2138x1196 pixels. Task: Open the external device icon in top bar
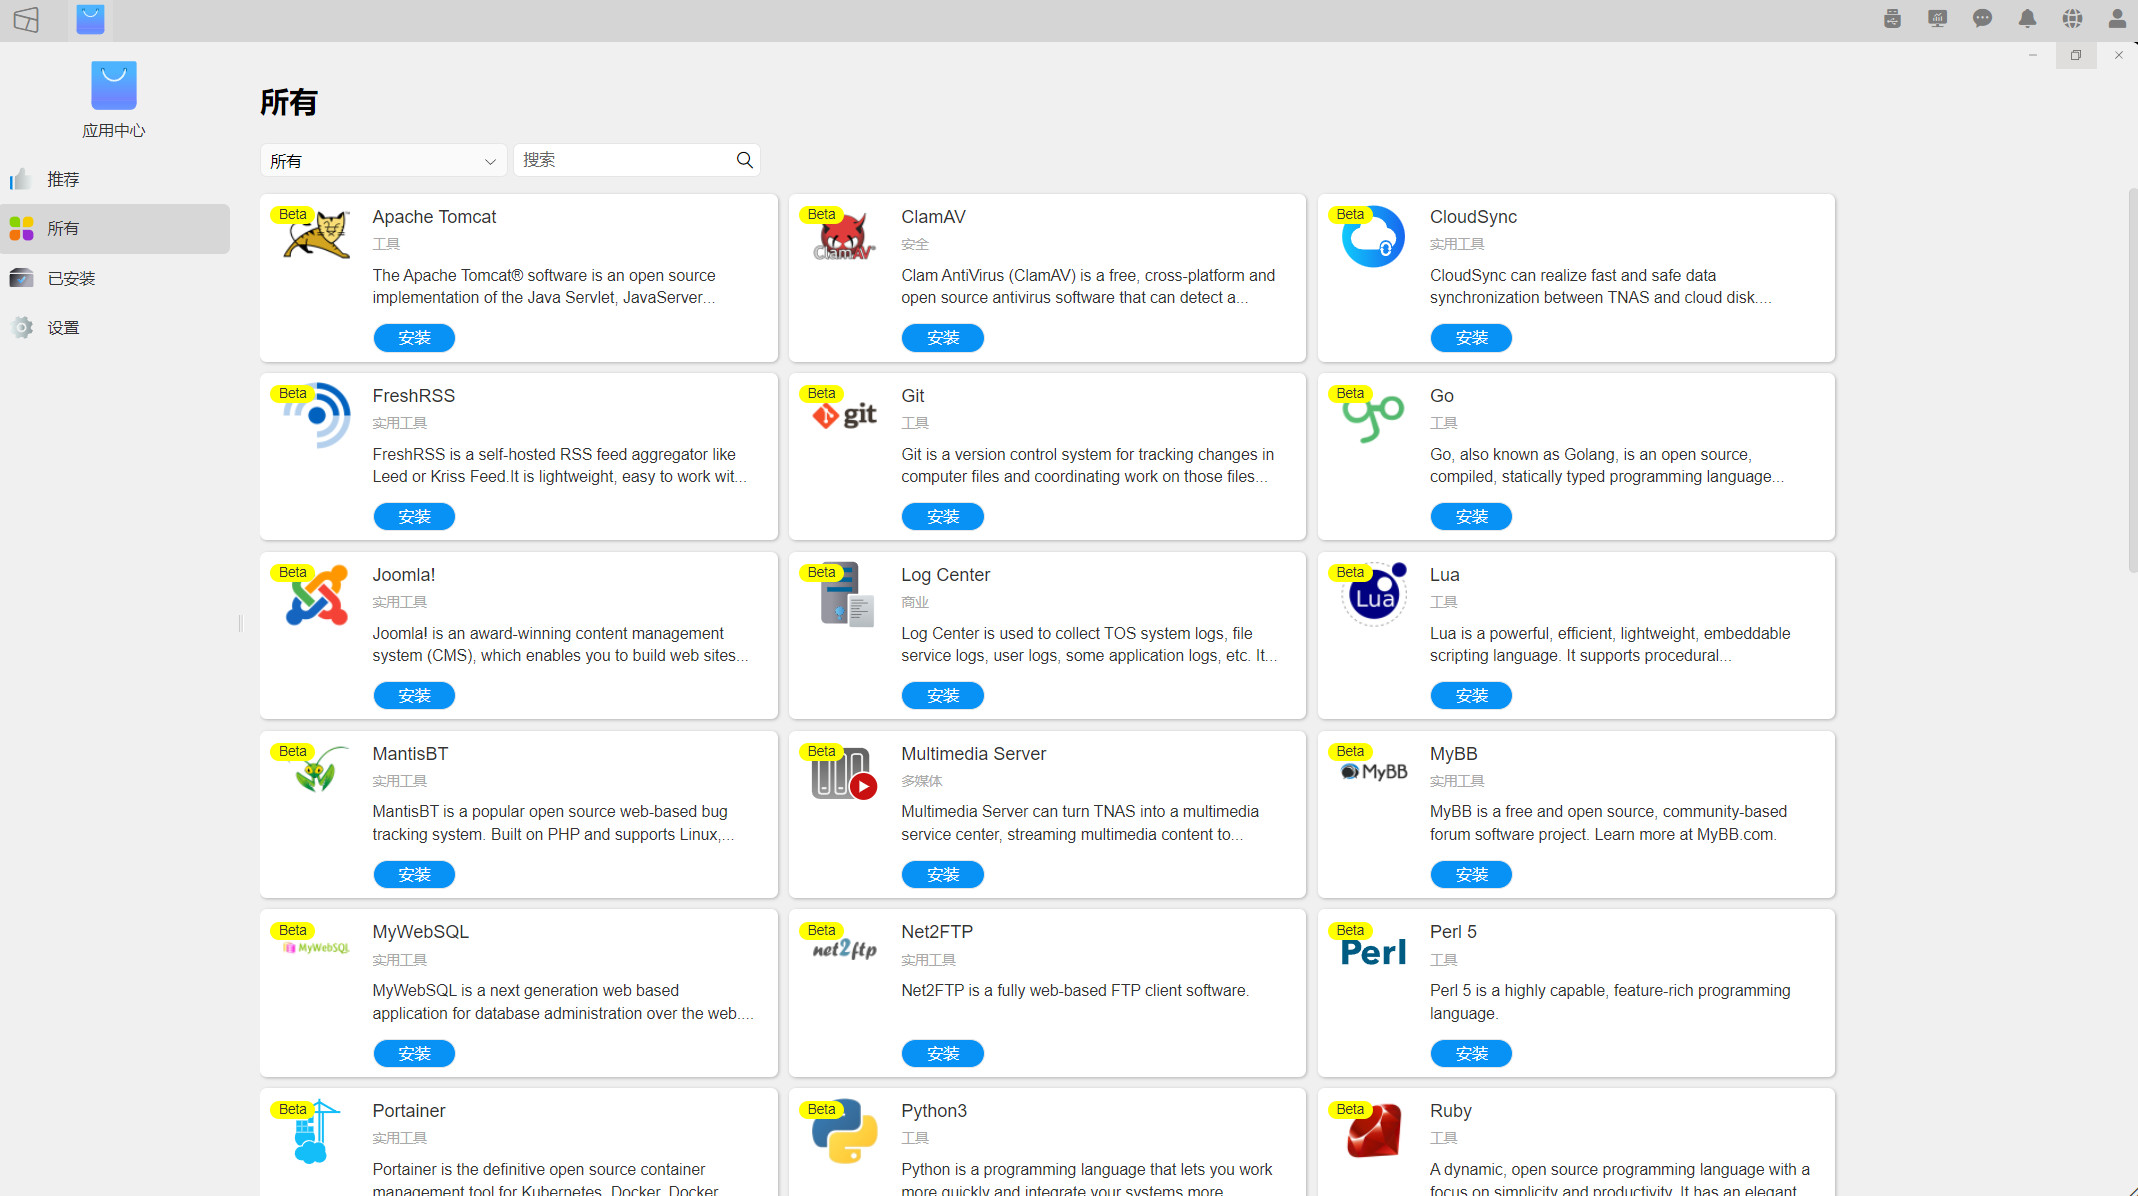pos(1892,18)
